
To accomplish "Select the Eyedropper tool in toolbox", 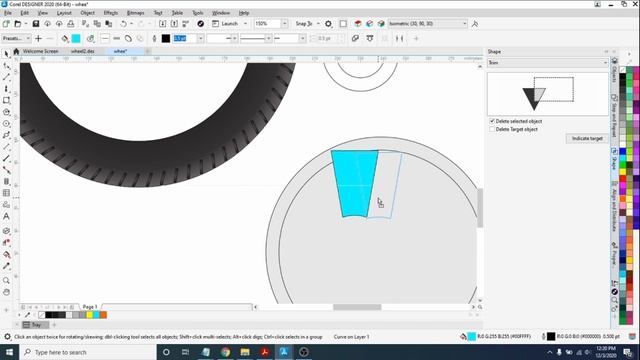I will [6, 266].
